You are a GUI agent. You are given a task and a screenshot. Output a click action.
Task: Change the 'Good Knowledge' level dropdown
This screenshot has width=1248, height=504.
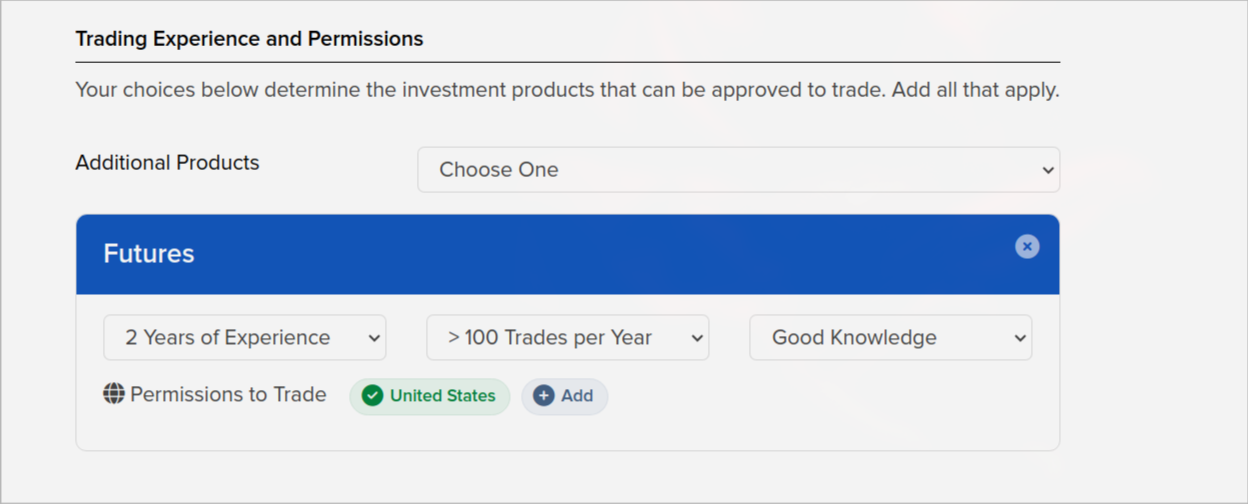pyautogui.click(x=890, y=338)
